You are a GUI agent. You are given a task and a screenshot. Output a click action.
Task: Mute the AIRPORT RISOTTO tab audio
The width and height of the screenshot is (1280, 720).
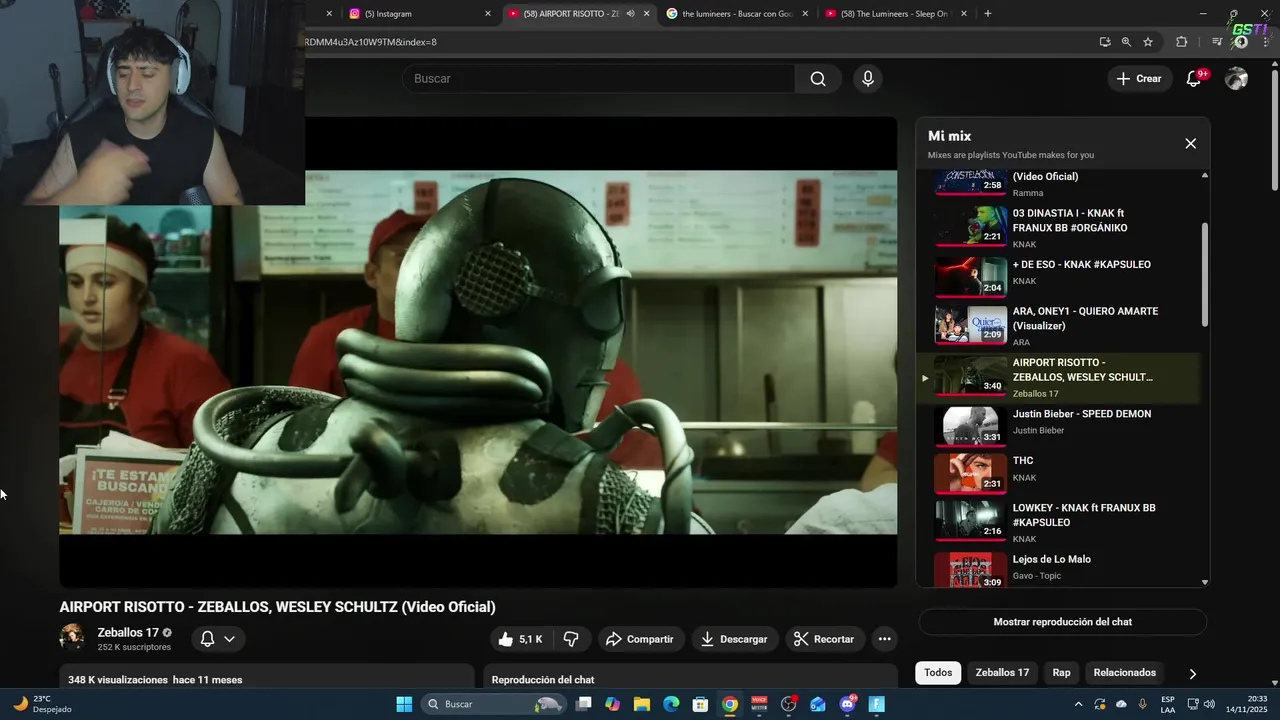click(x=630, y=14)
